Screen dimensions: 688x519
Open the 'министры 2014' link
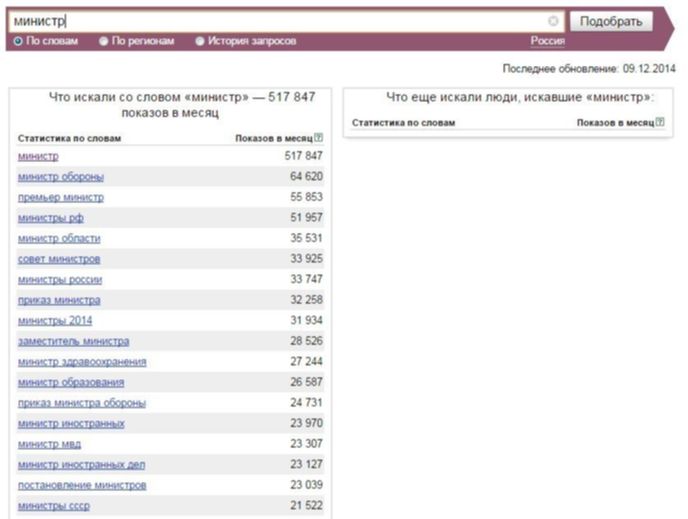[55, 321]
